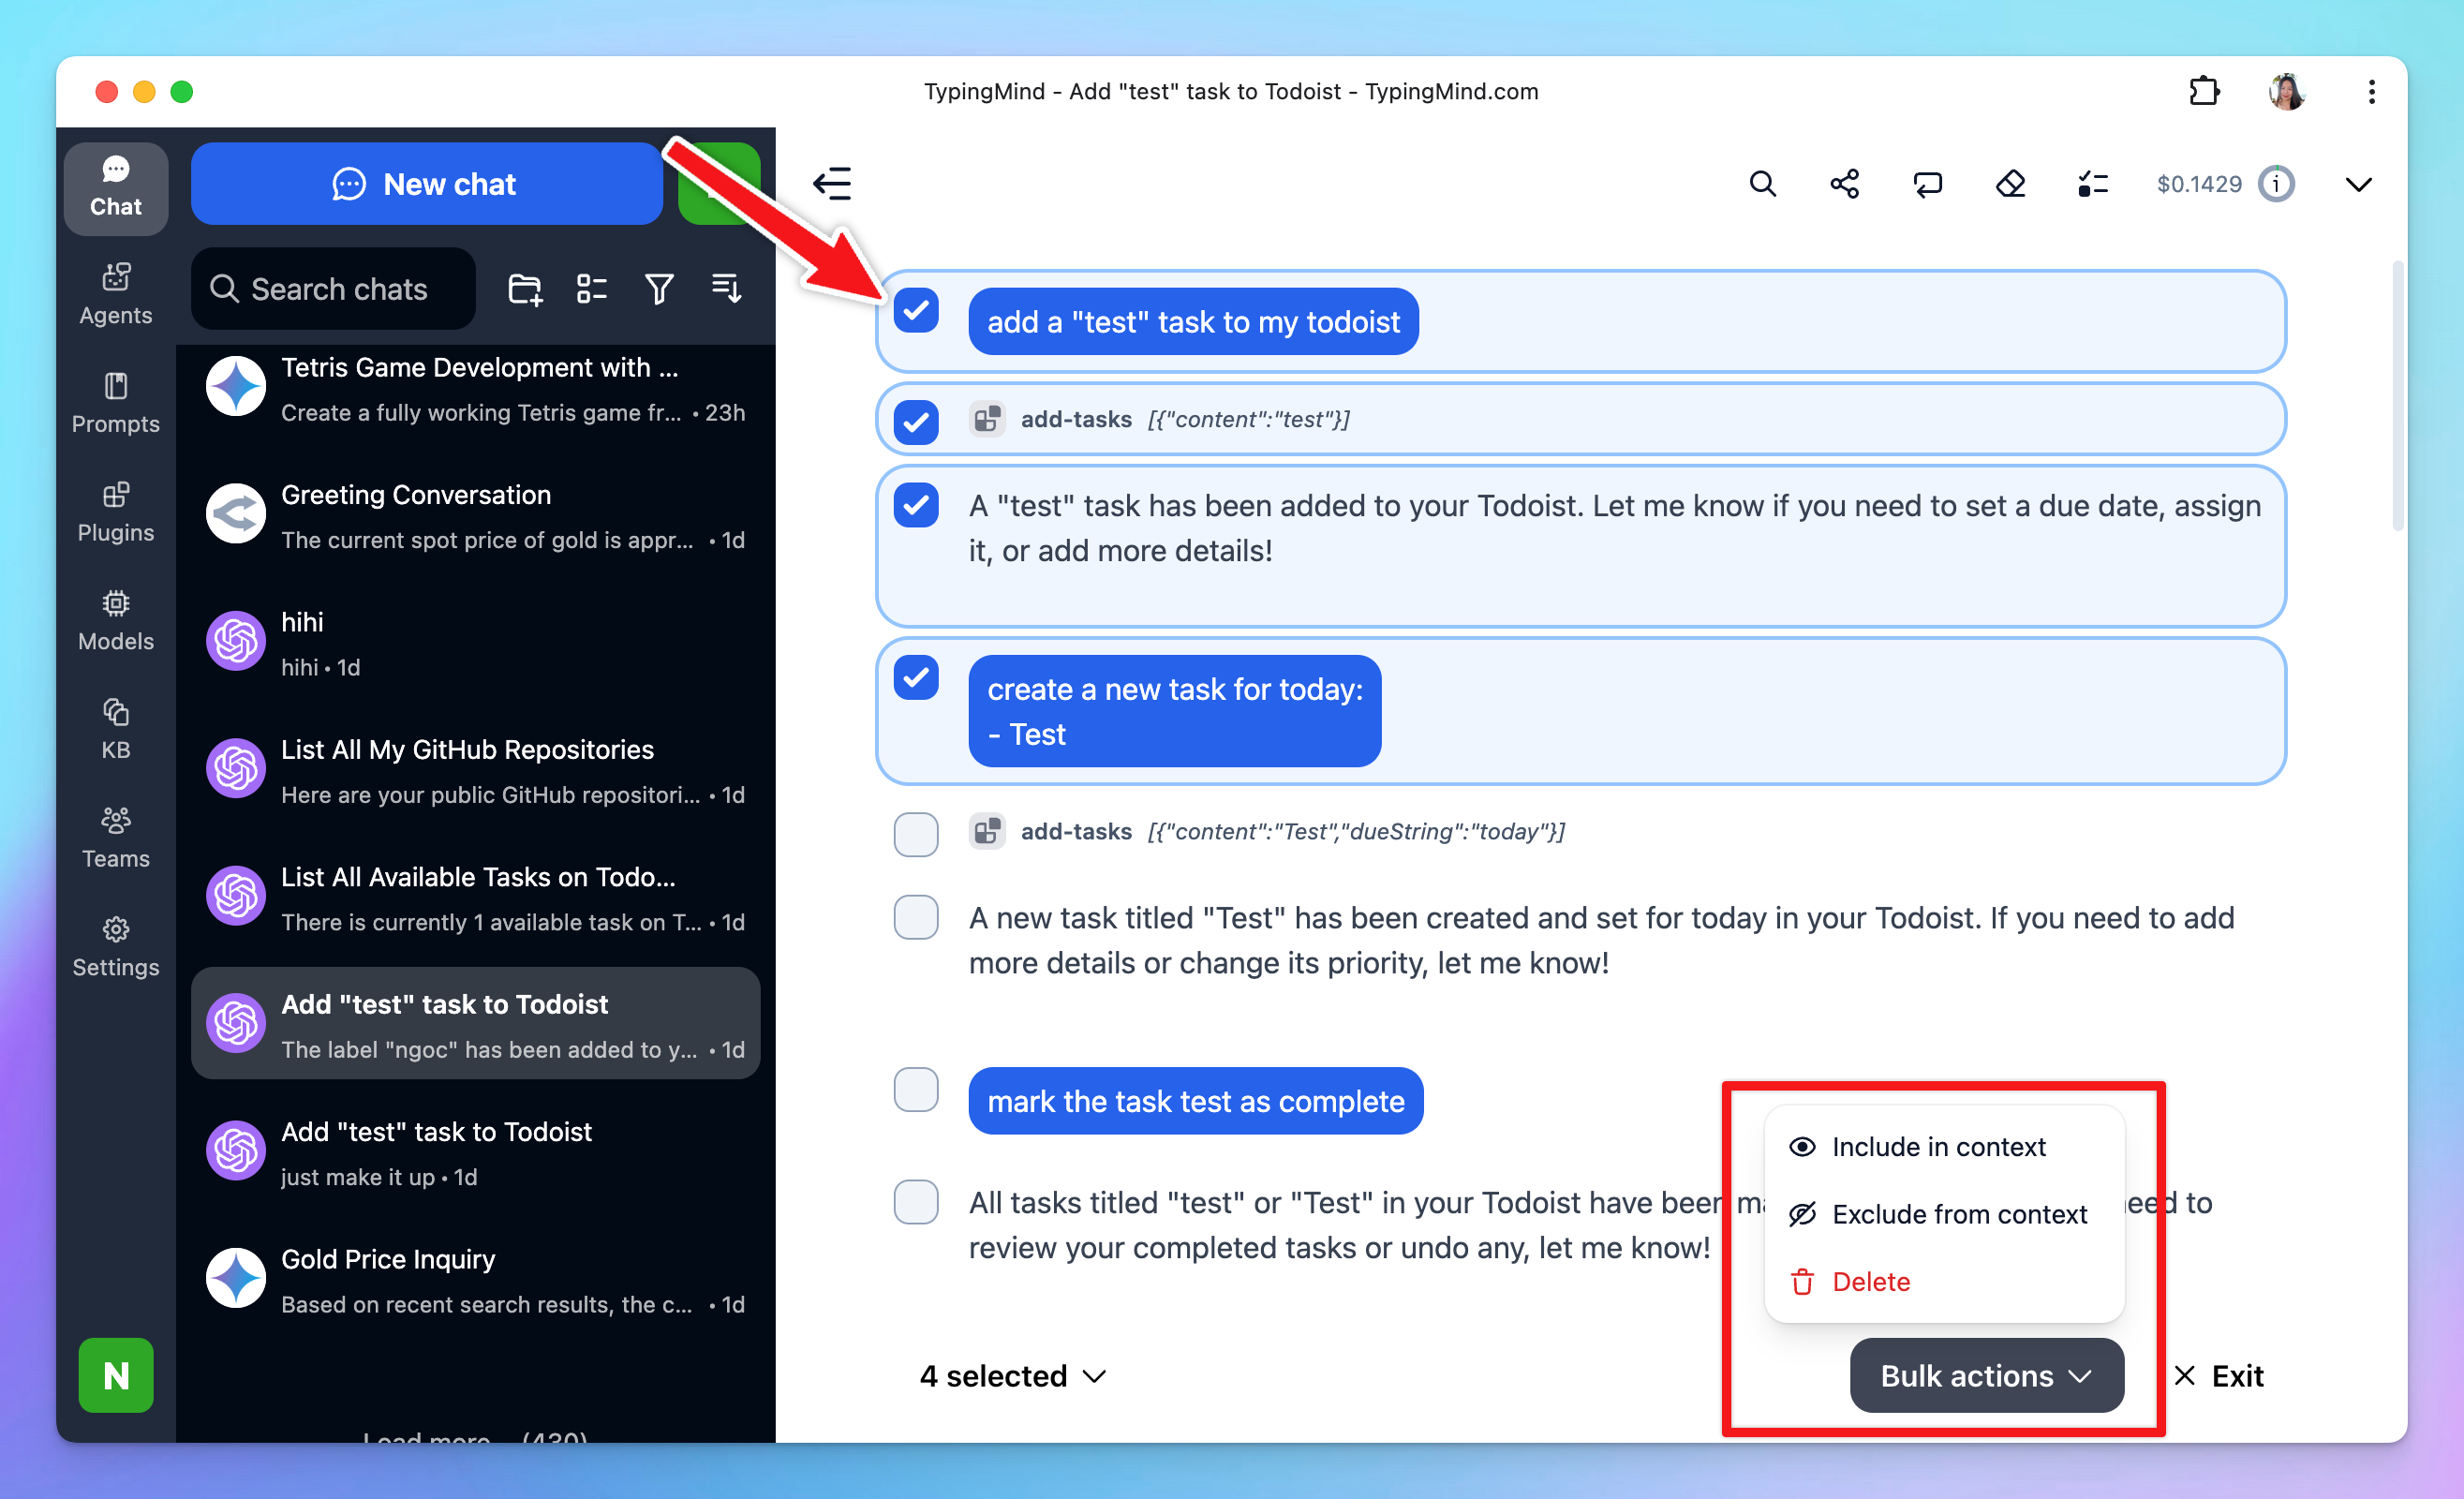The height and width of the screenshot is (1499, 2464).
Task: Uncheck the 'create a new task for today' message
Action: pos(916,678)
